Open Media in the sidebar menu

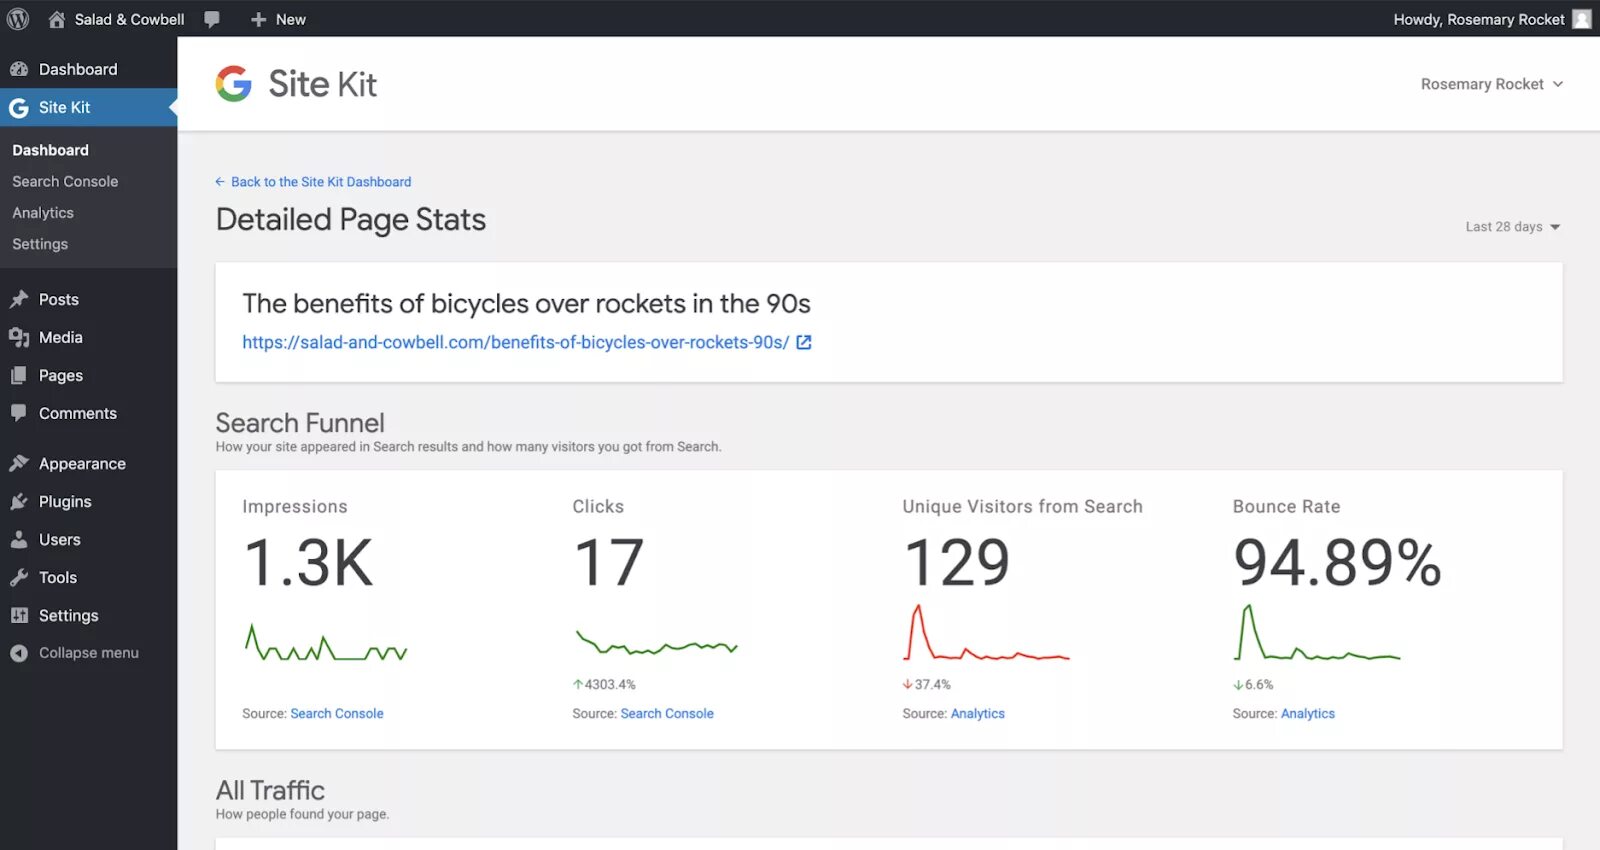pyautogui.click(x=60, y=337)
